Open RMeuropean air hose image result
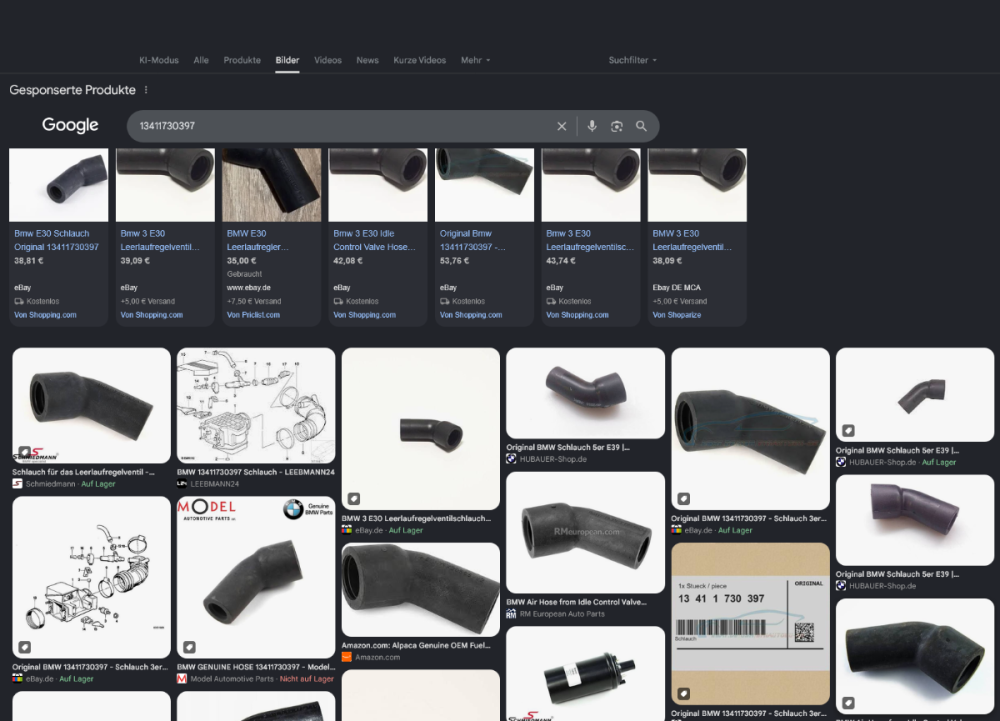Viewport: 1000px width, 721px height. pos(585,532)
